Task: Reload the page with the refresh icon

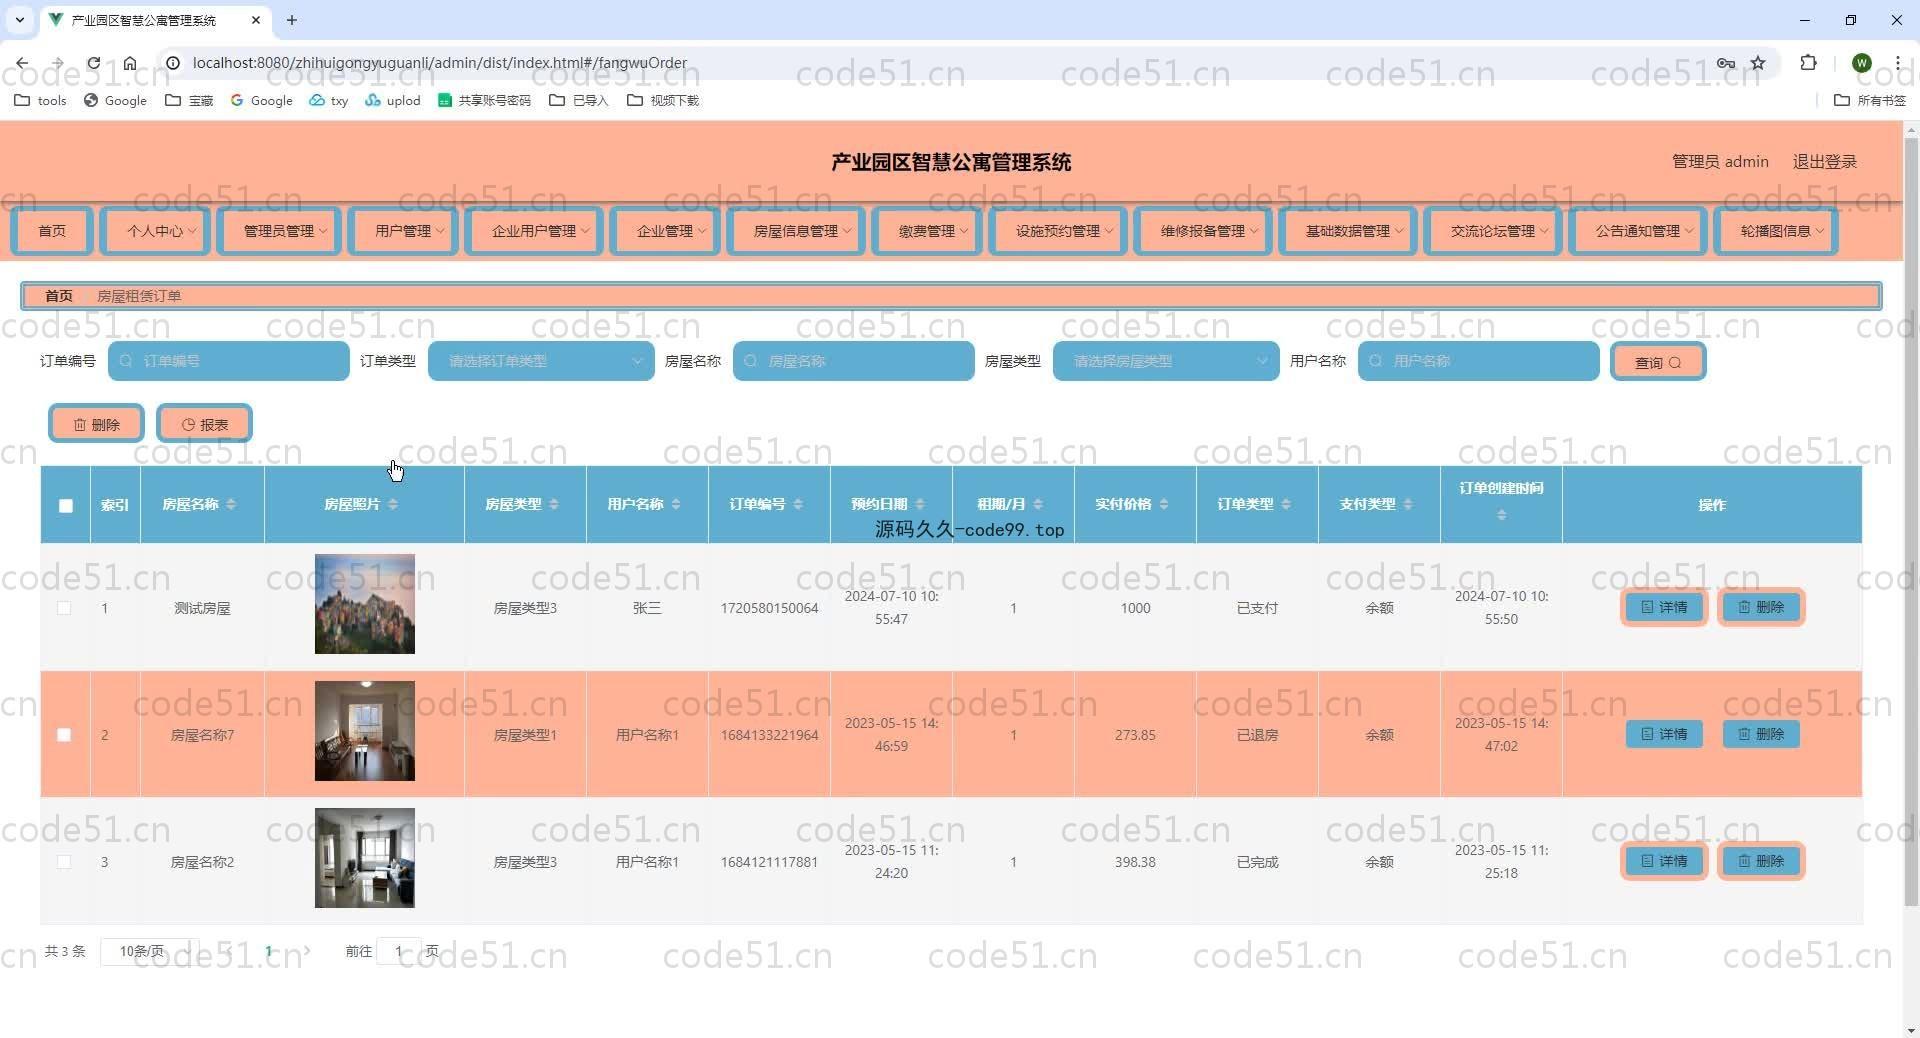Action: 93,63
